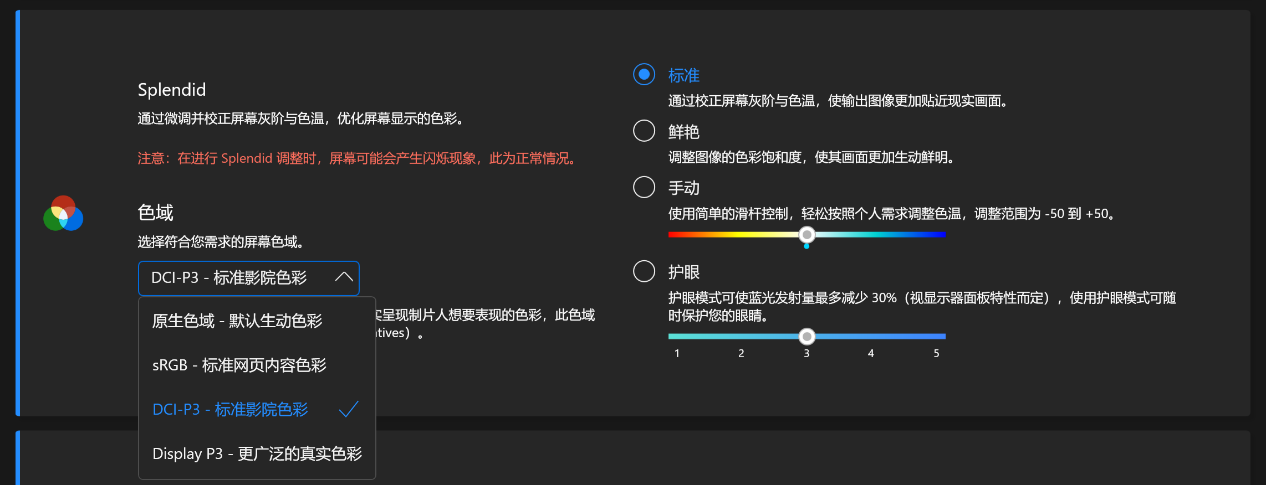The width and height of the screenshot is (1266, 485).
Task: Pick Display P3 - 更广泛的真实色彩 option
Action: 257,453
